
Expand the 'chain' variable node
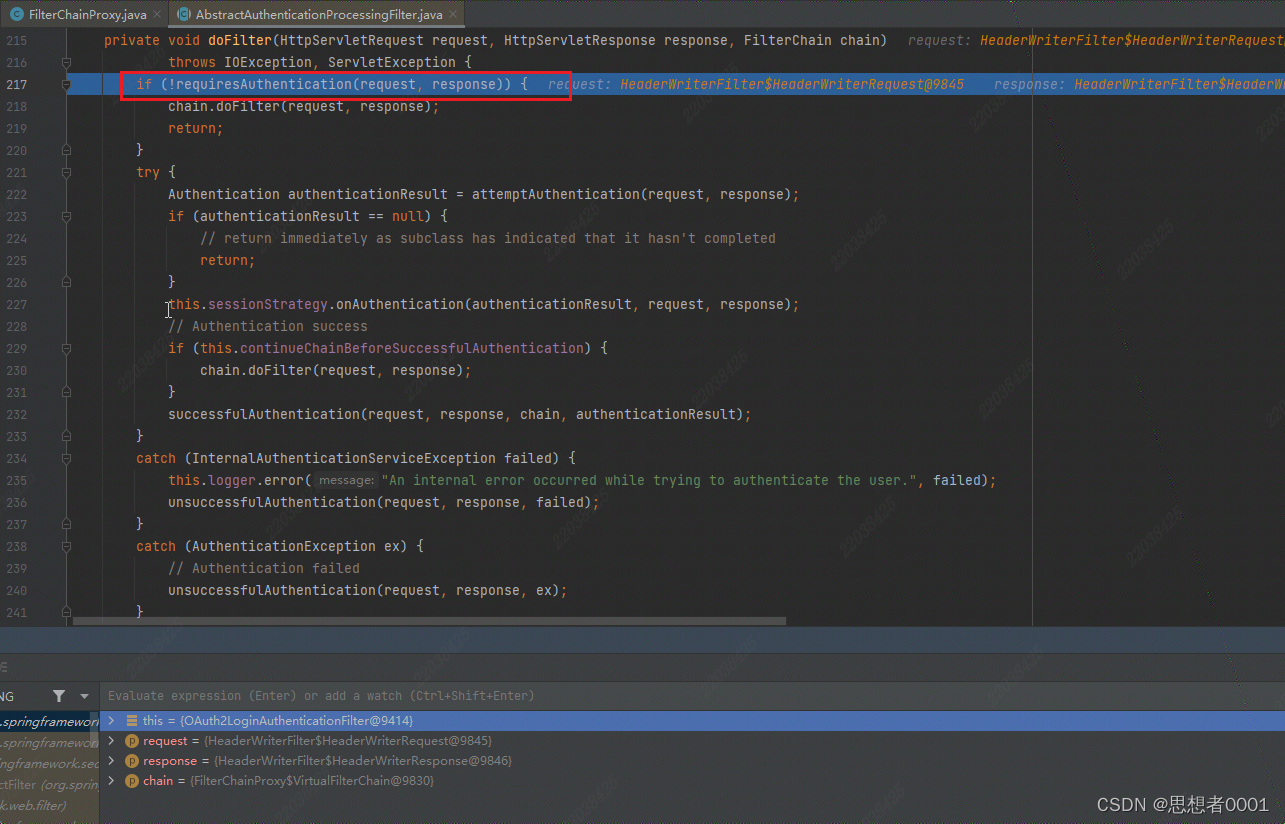(111, 781)
